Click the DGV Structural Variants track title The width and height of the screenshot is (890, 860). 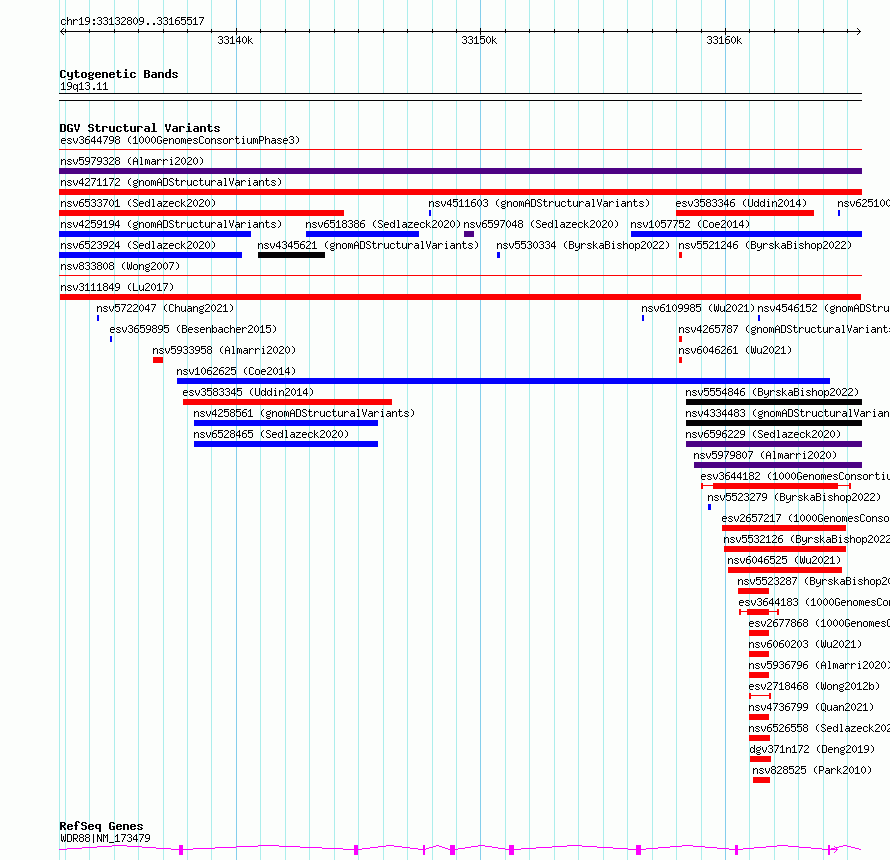pos(140,128)
